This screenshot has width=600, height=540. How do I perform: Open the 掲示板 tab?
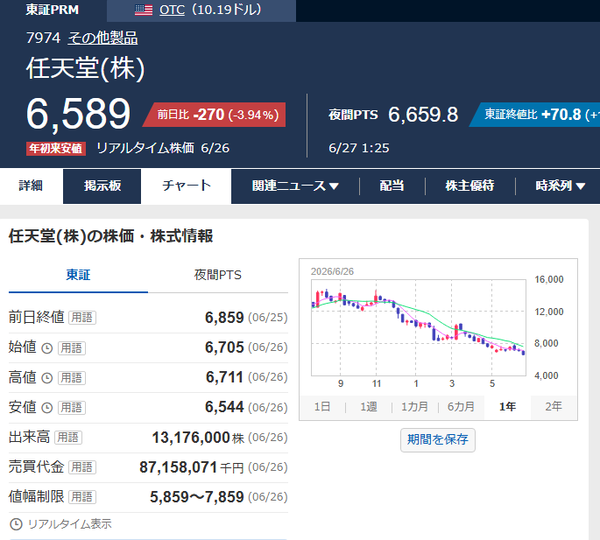pyautogui.click(x=102, y=186)
